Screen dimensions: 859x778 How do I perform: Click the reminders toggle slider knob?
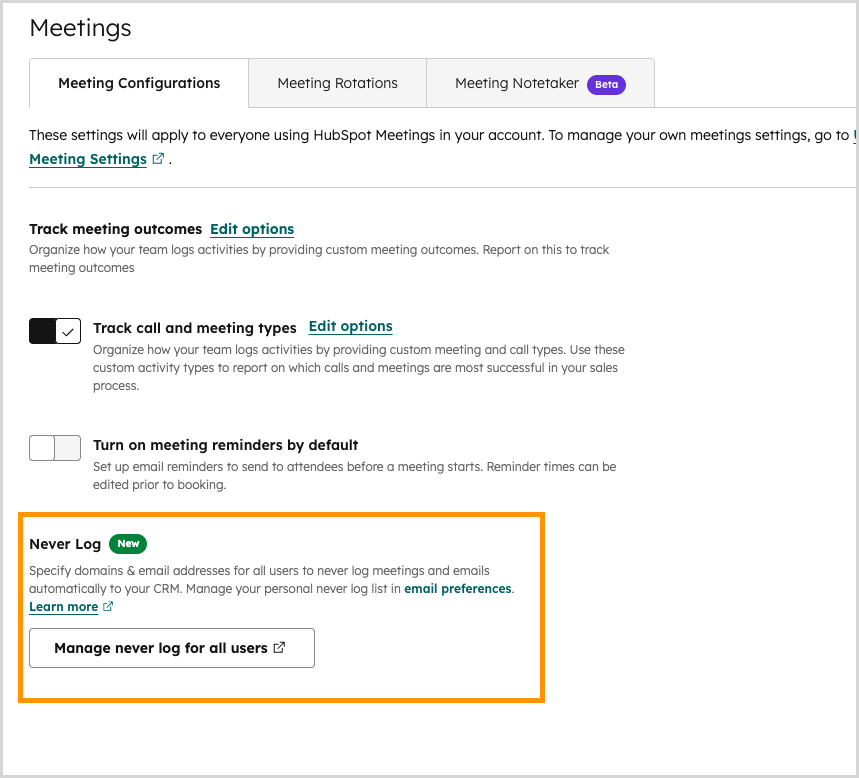tap(40, 448)
